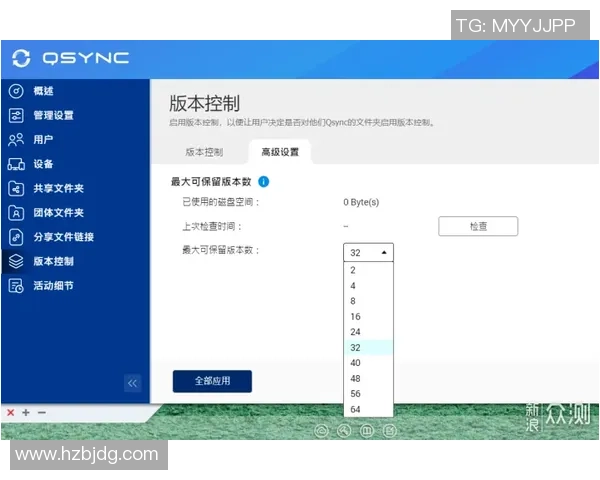Click the 全部应用 button

pos(212,381)
